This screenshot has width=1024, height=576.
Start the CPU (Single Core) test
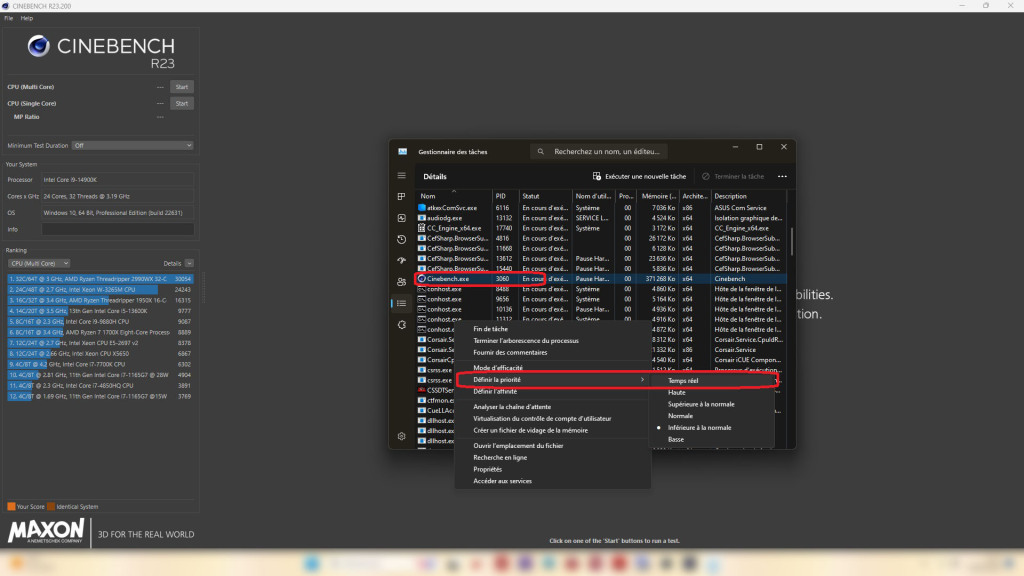pos(182,103)
